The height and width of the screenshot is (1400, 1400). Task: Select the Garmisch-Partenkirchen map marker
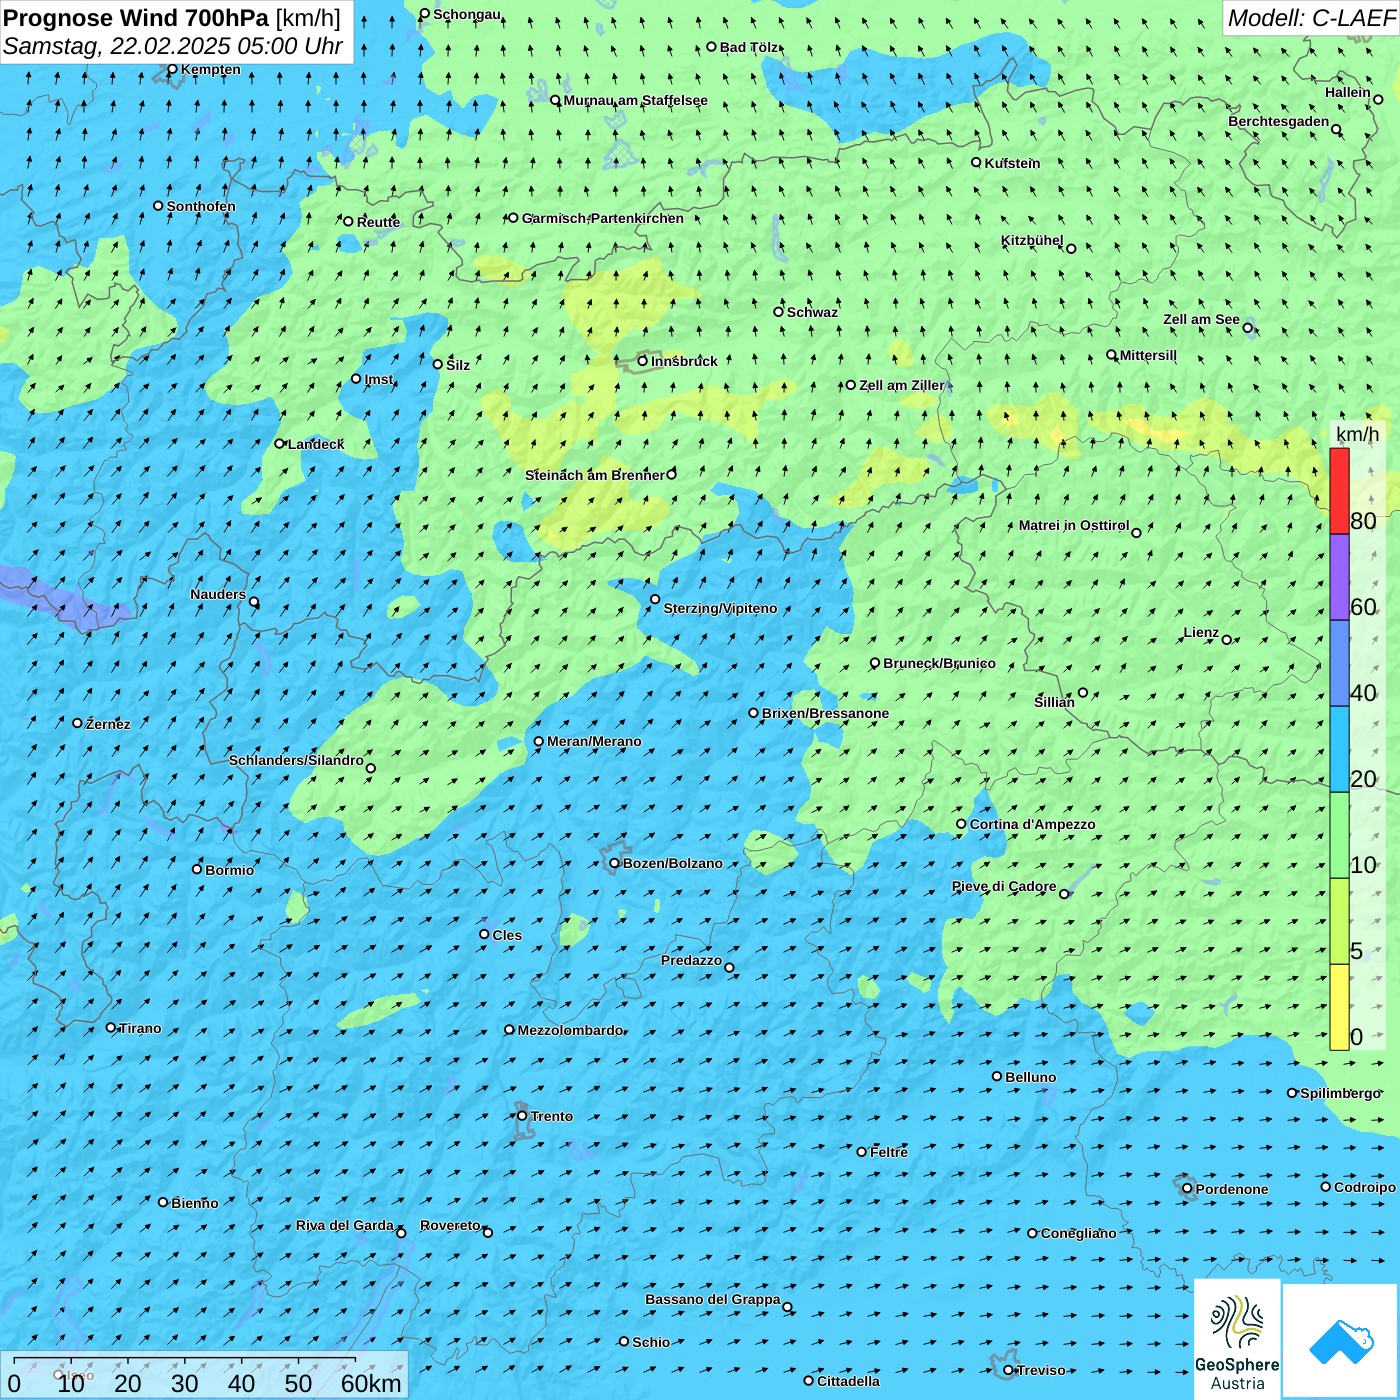pyautogui.click(x=513, y=218)
